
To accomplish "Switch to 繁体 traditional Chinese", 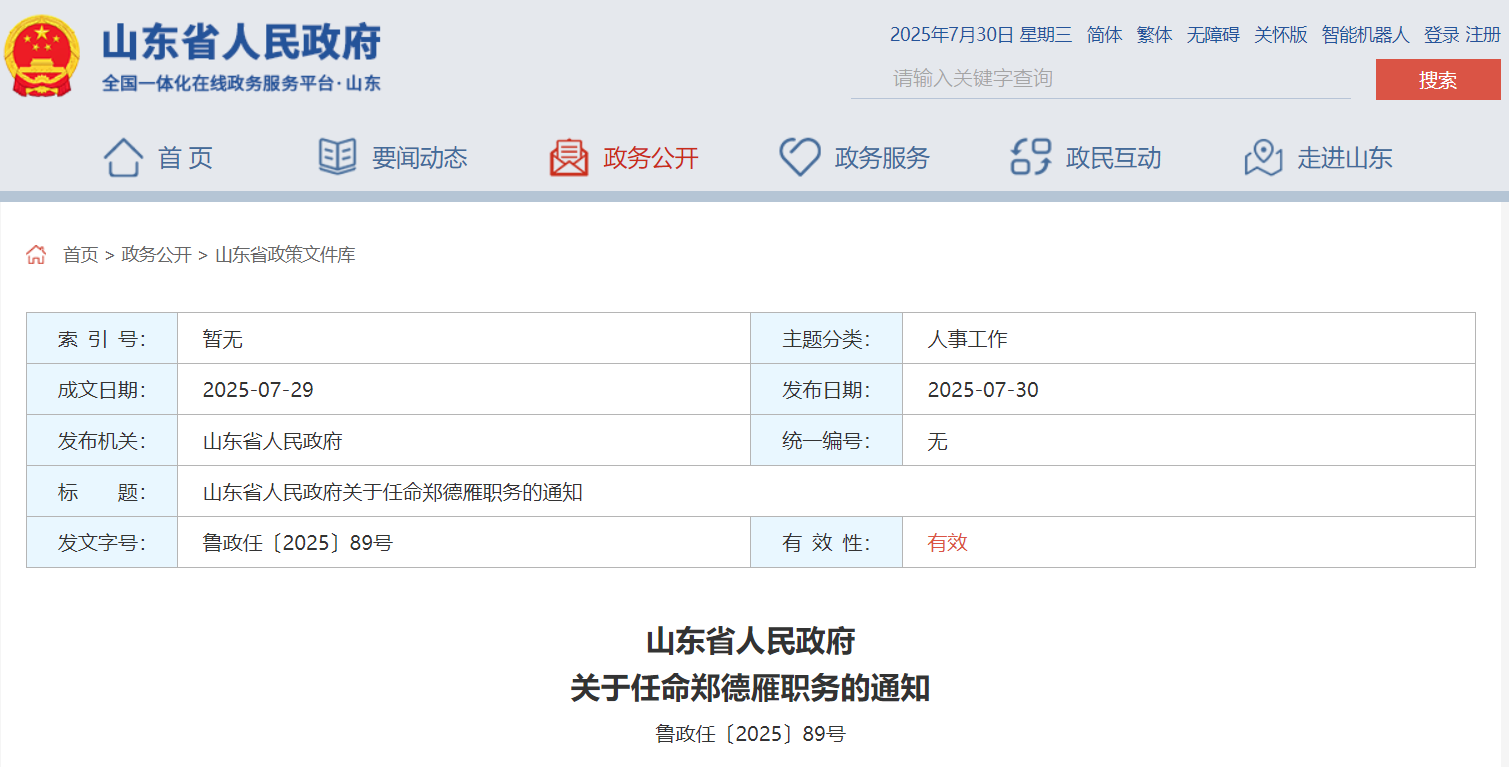I will pyautogui.click(x=1154, y=35).
